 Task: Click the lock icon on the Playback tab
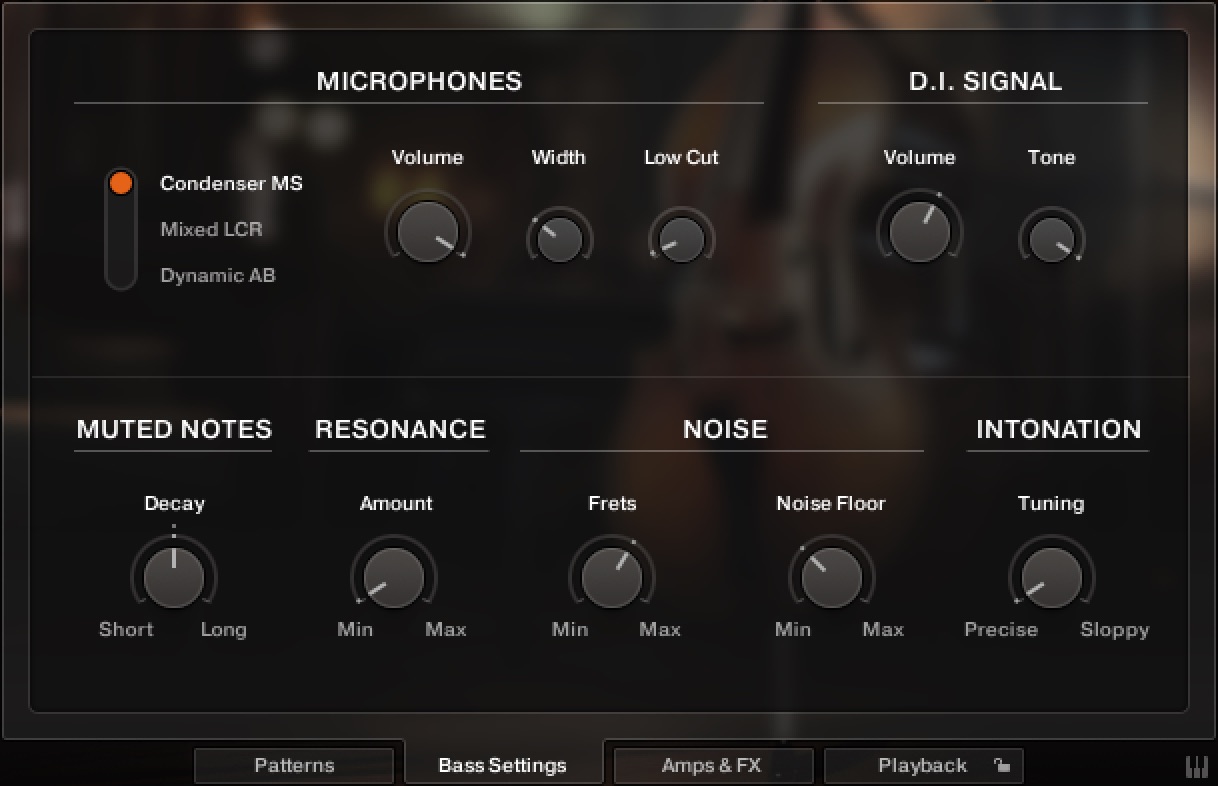pyautogui.click(x=1003, y=765)
